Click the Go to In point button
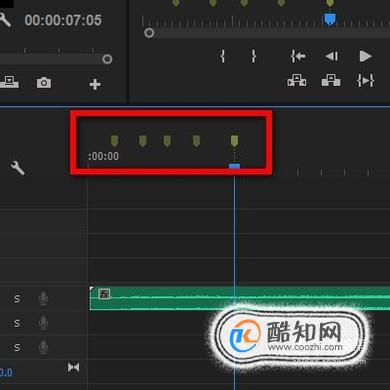The image size is (390, 390). coord(298,56)
